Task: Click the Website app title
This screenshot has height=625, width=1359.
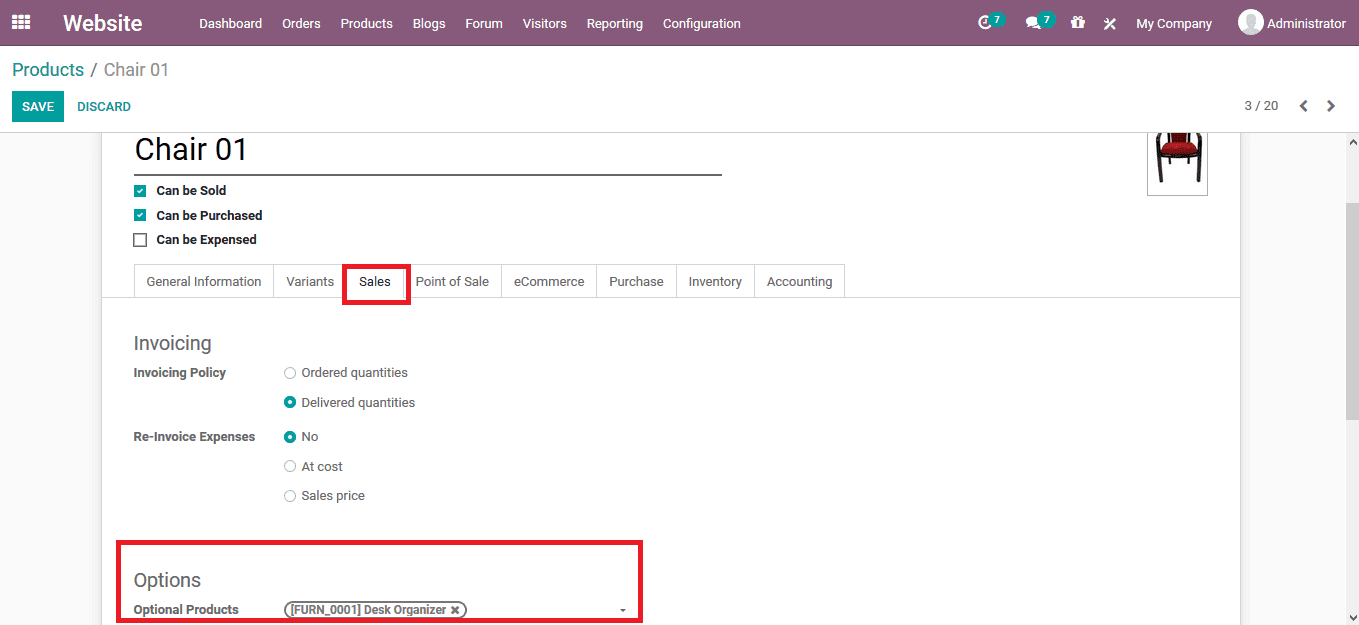Action: pyautogui.click(x=102, y=23)
